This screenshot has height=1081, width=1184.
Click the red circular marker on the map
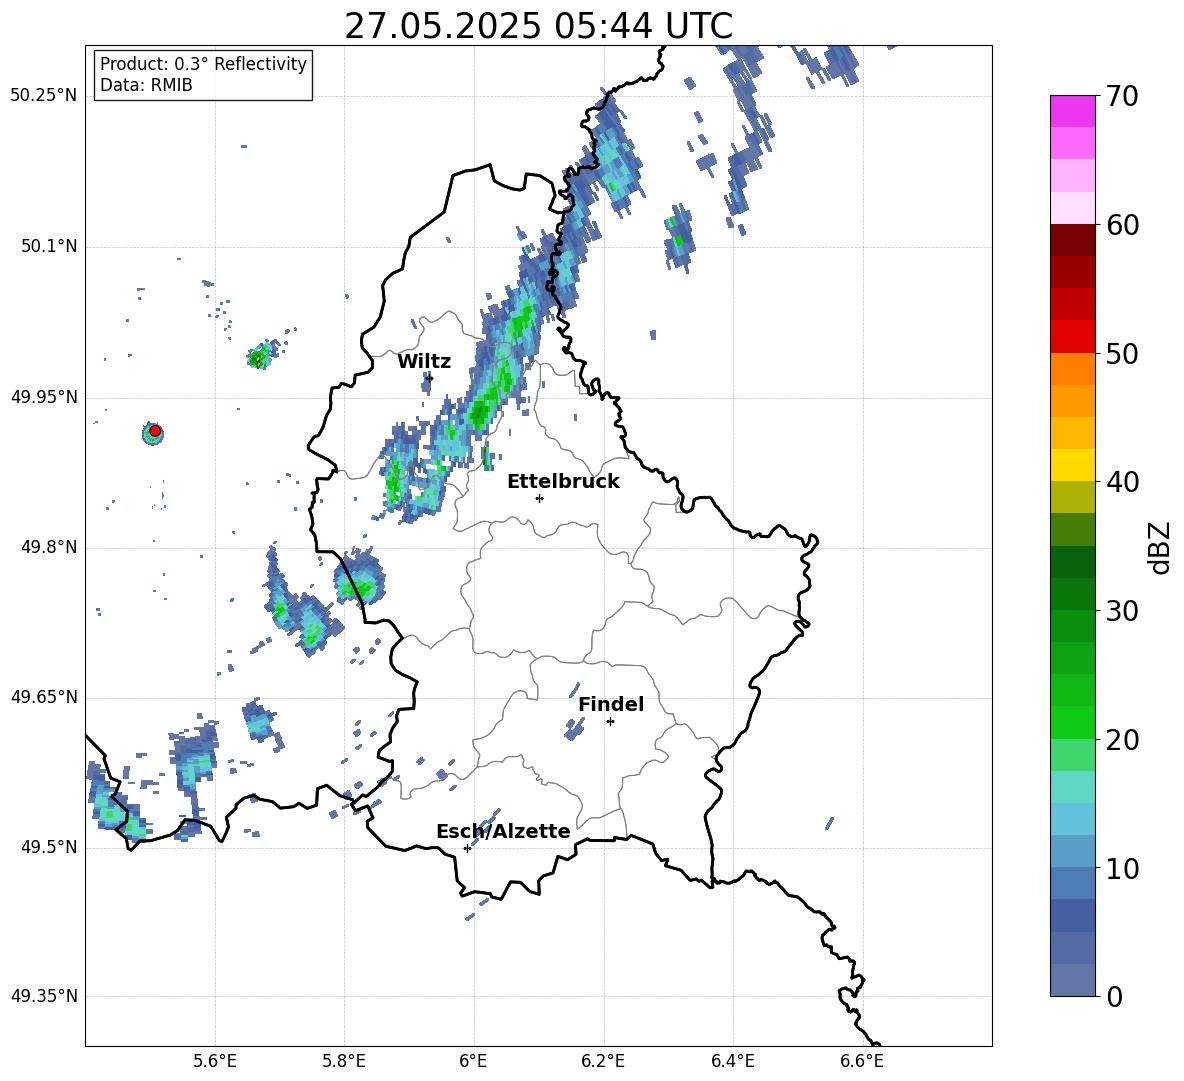[x=155, y=431]
